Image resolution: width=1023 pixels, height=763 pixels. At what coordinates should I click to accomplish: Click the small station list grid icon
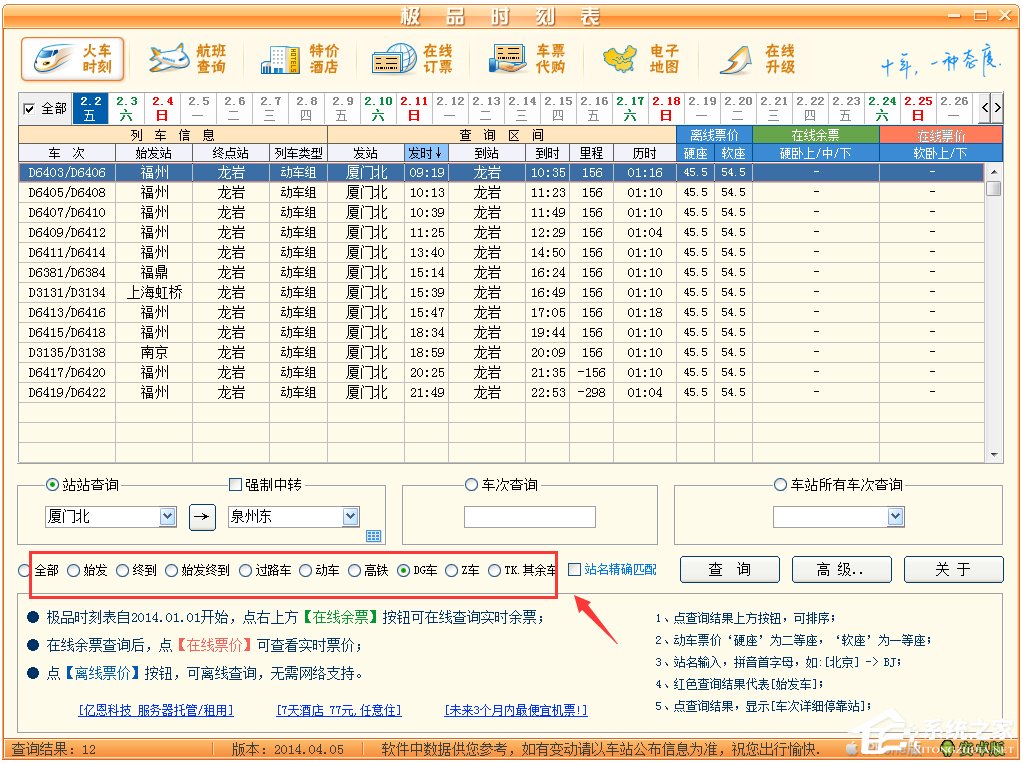click(373, 536)
